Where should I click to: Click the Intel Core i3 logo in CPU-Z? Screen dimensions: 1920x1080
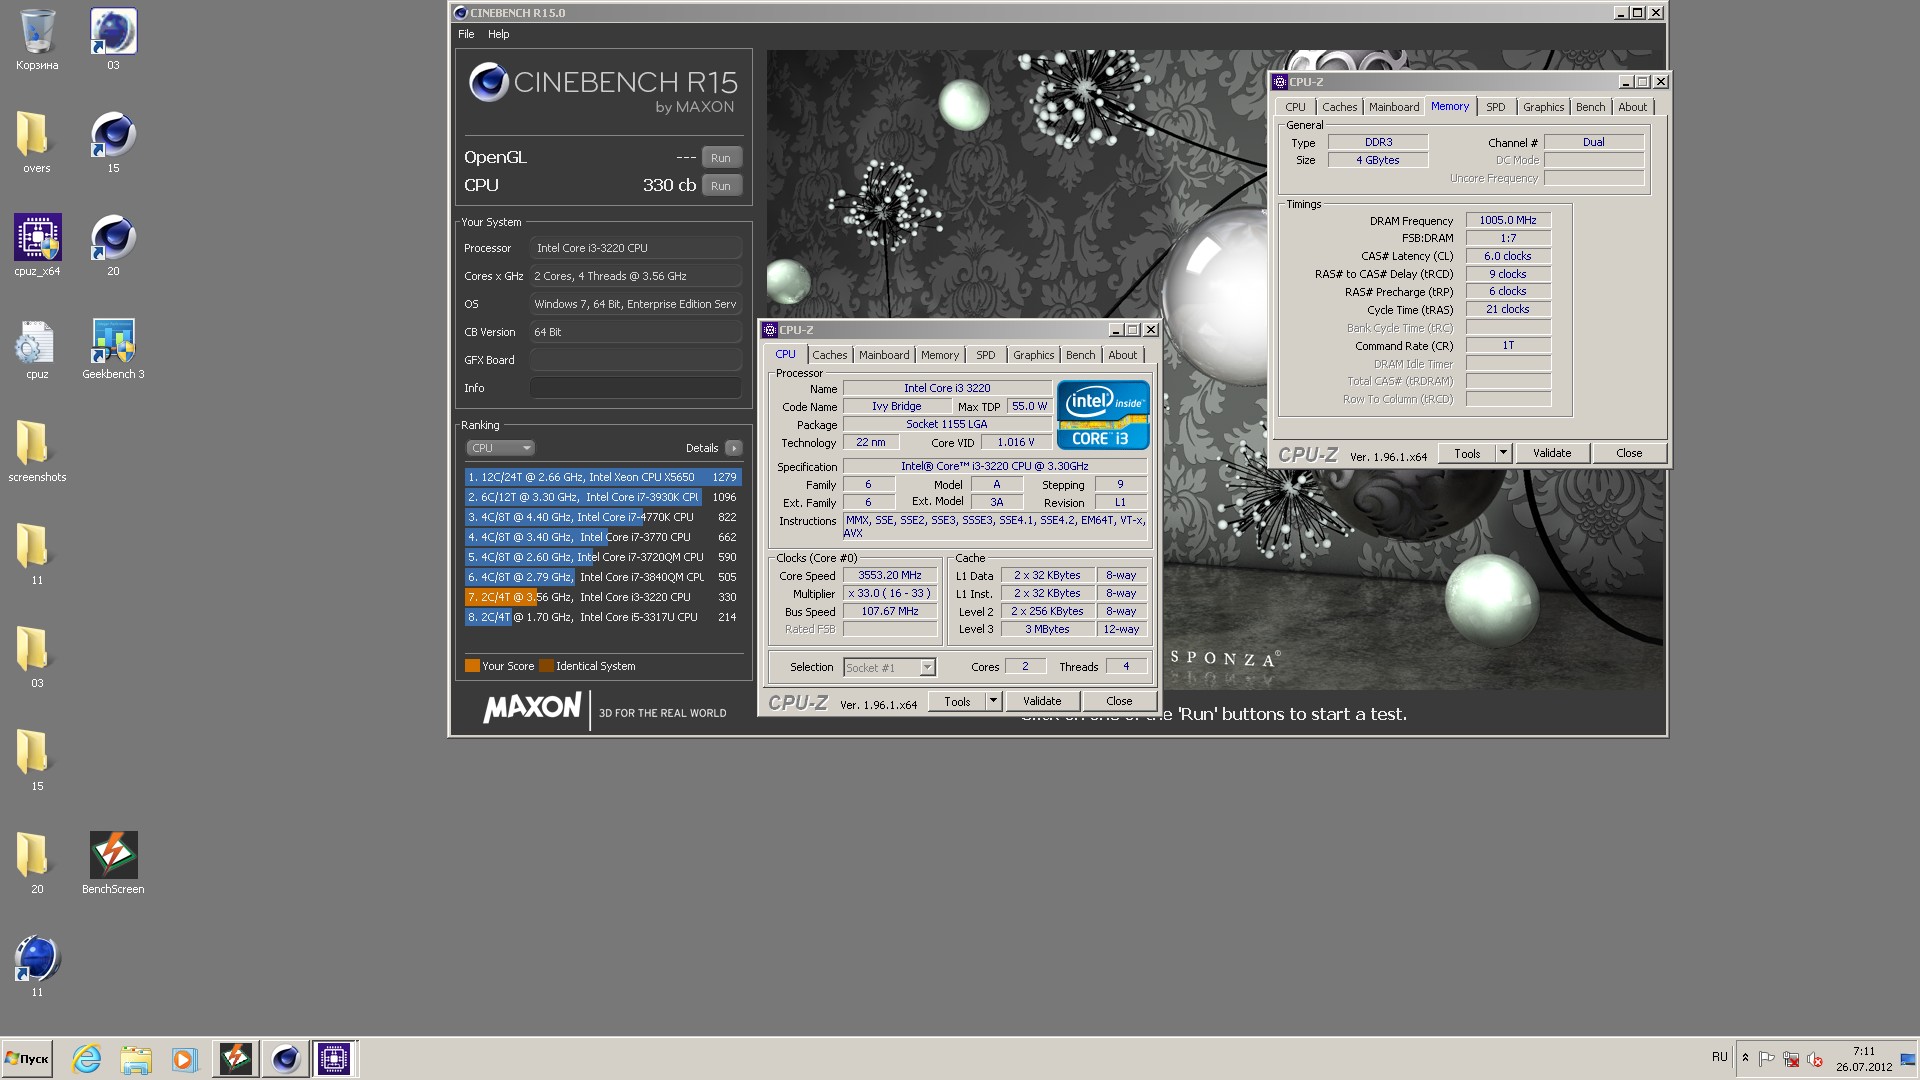click(1103, 415)
